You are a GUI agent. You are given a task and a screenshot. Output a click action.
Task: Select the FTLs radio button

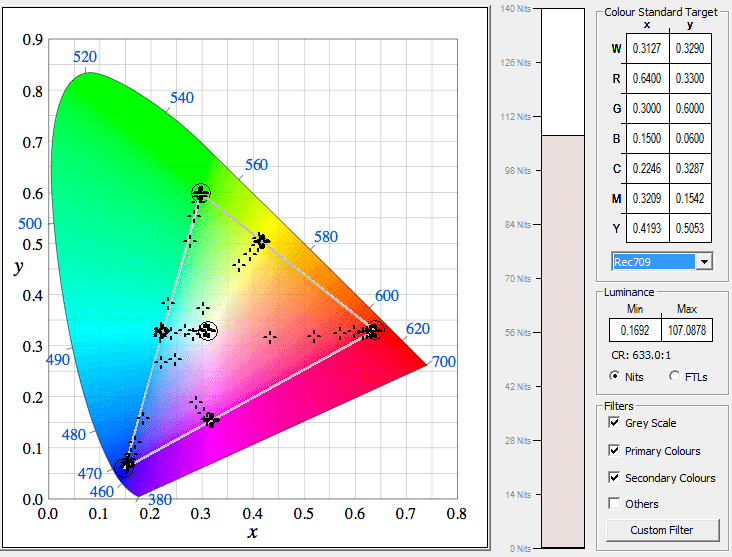tap(674, 376)
